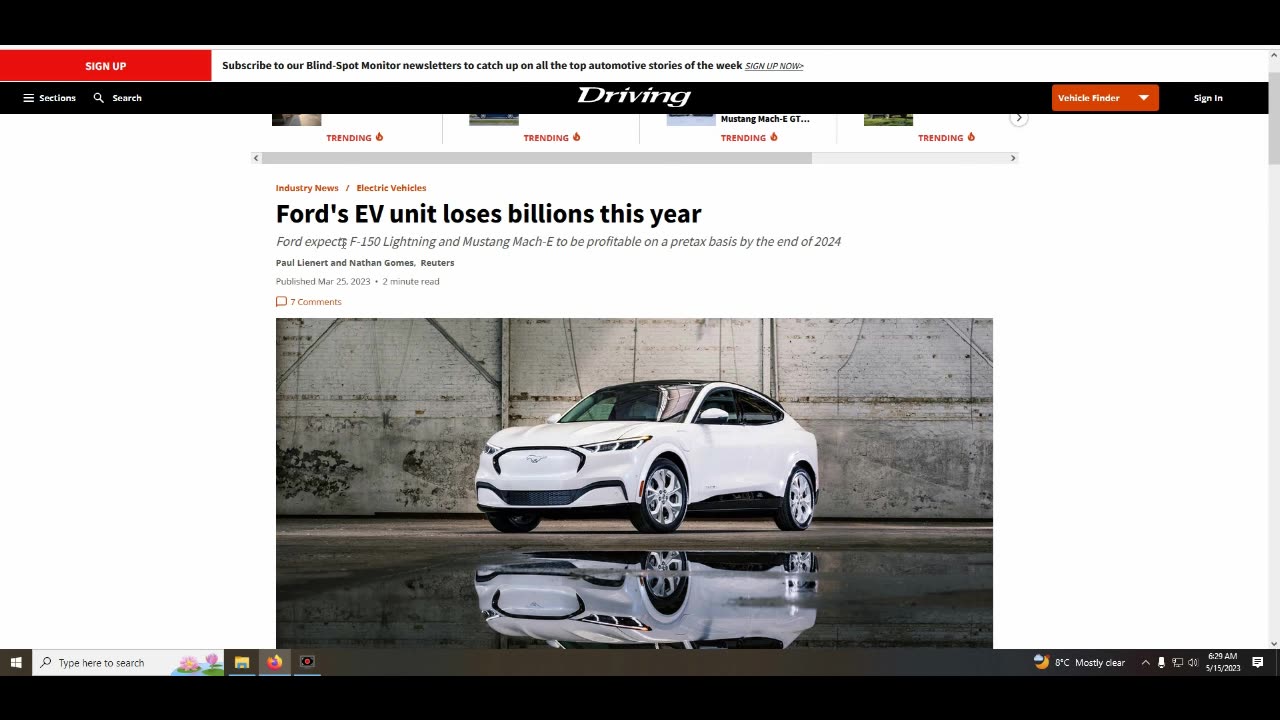The height and width of the screenshot is (720, 1280).
Task: Click the page scrollbar up arrow
Action: coord(1274,56)
